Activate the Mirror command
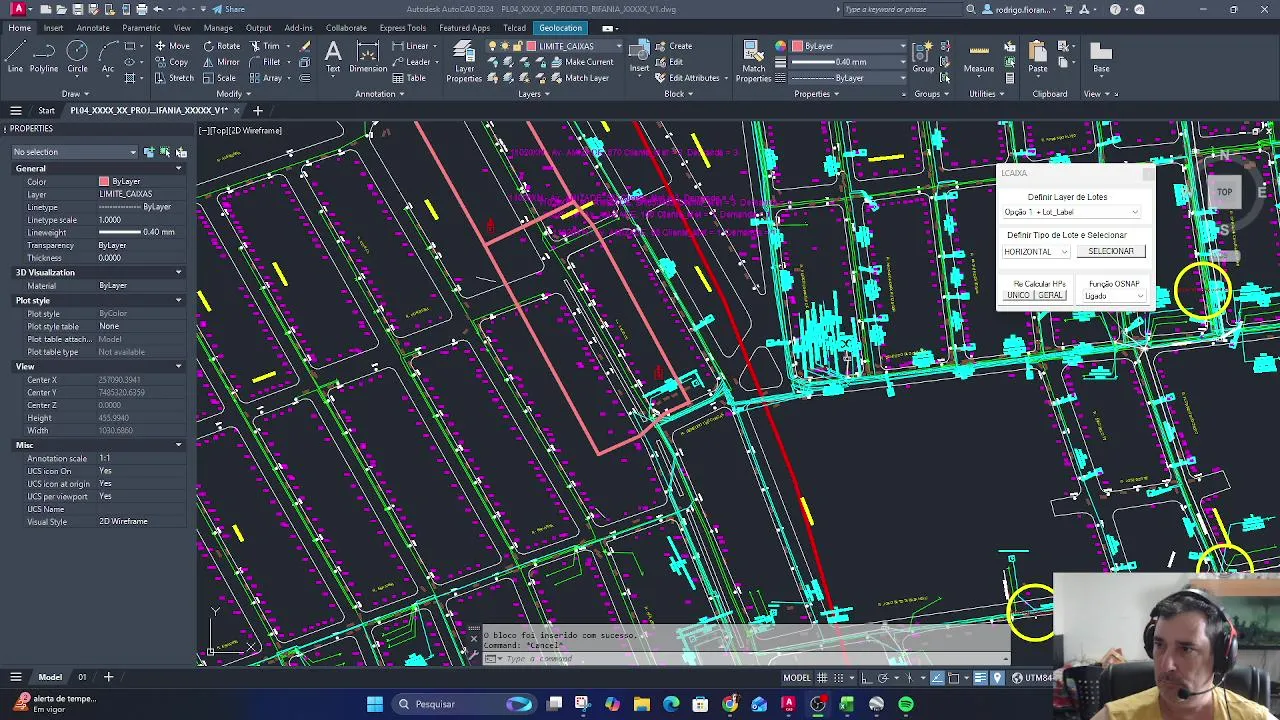1280x720 pixels. click(x=221, y=62)
